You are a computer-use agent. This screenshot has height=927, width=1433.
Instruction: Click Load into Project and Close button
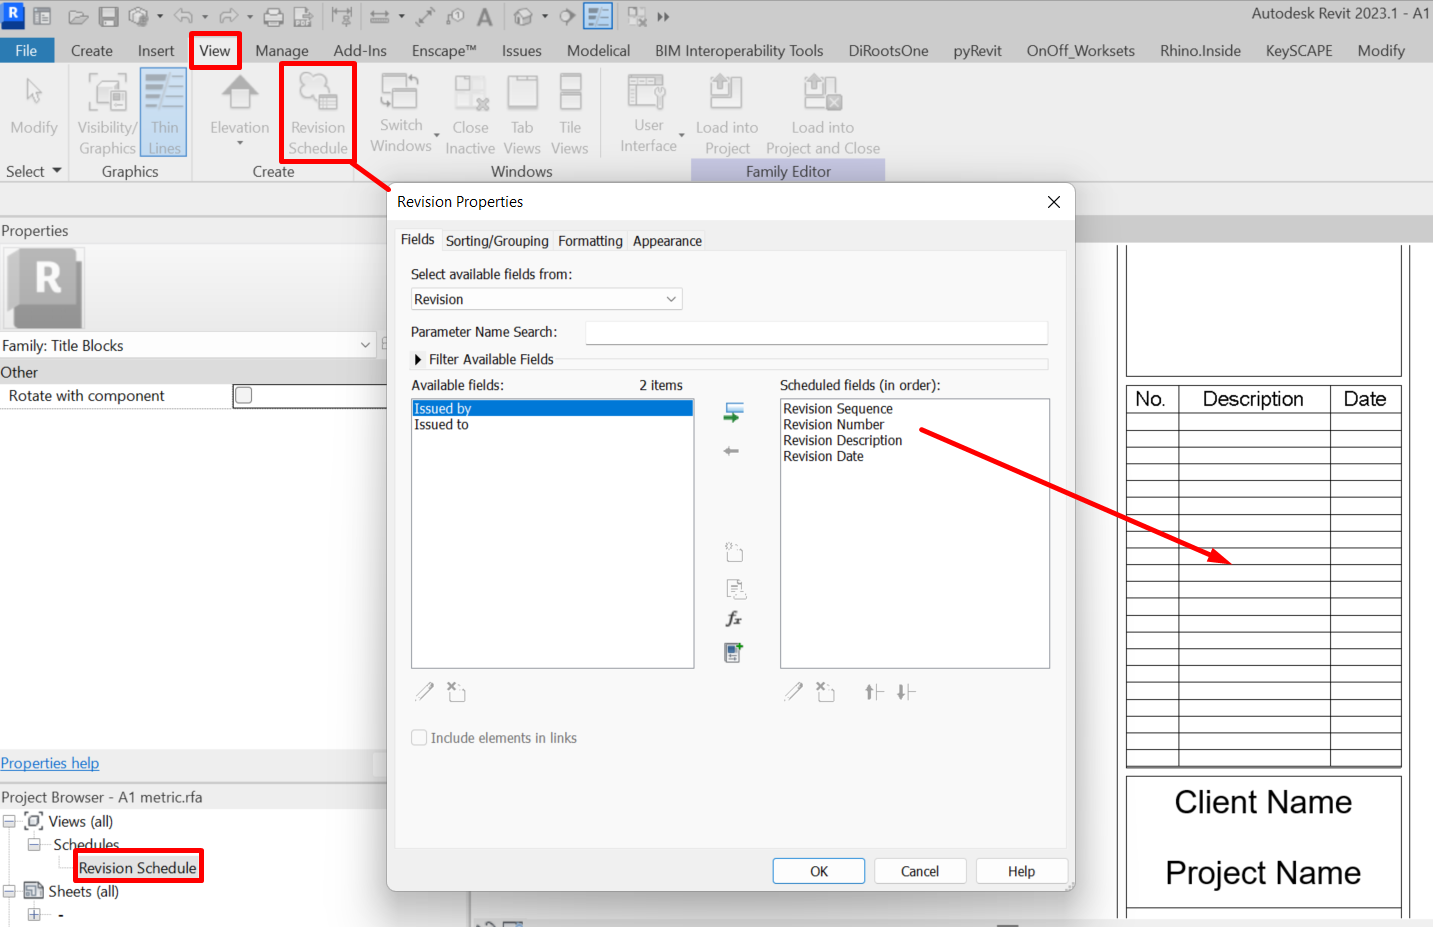tap(823, 114)
